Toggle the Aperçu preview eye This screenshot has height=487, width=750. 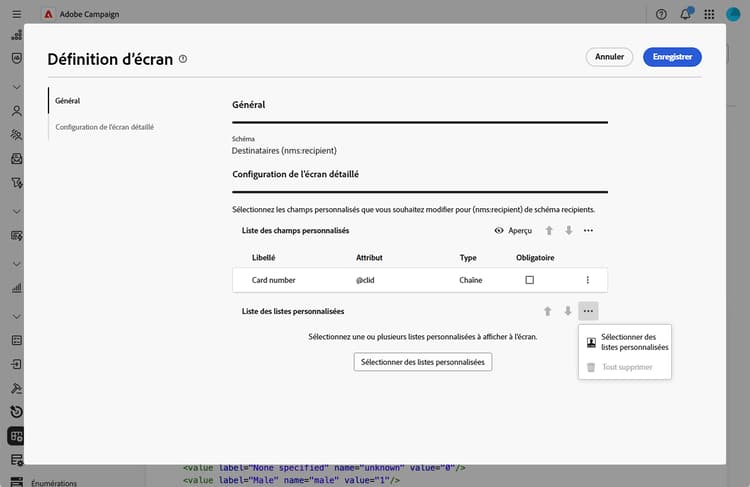tap(513, 231)
